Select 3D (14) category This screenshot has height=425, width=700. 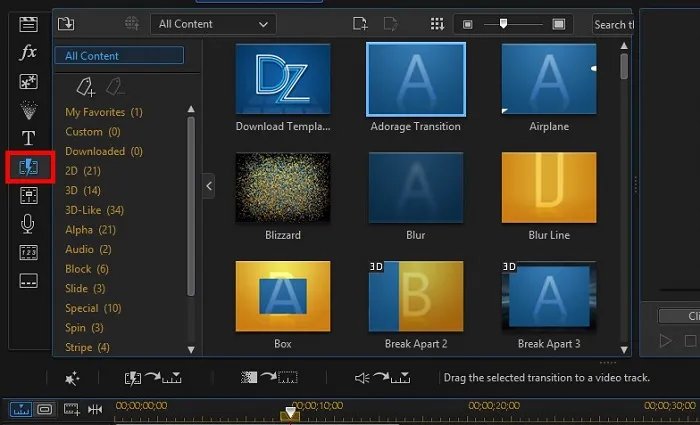tap(83, 191)
